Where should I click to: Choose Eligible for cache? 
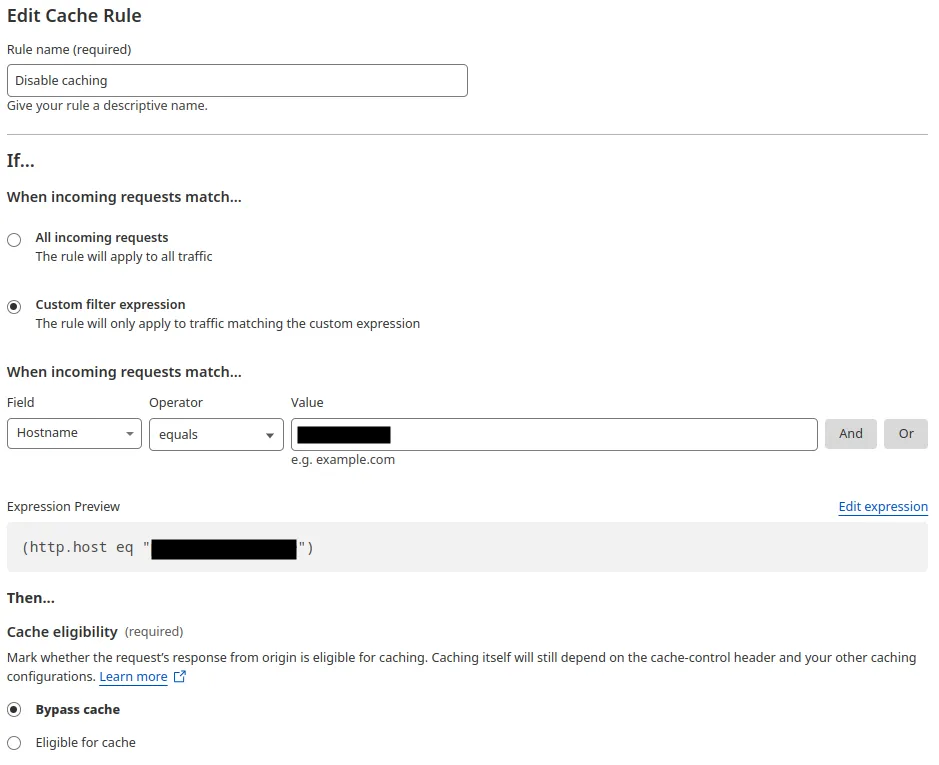(14, 742)
